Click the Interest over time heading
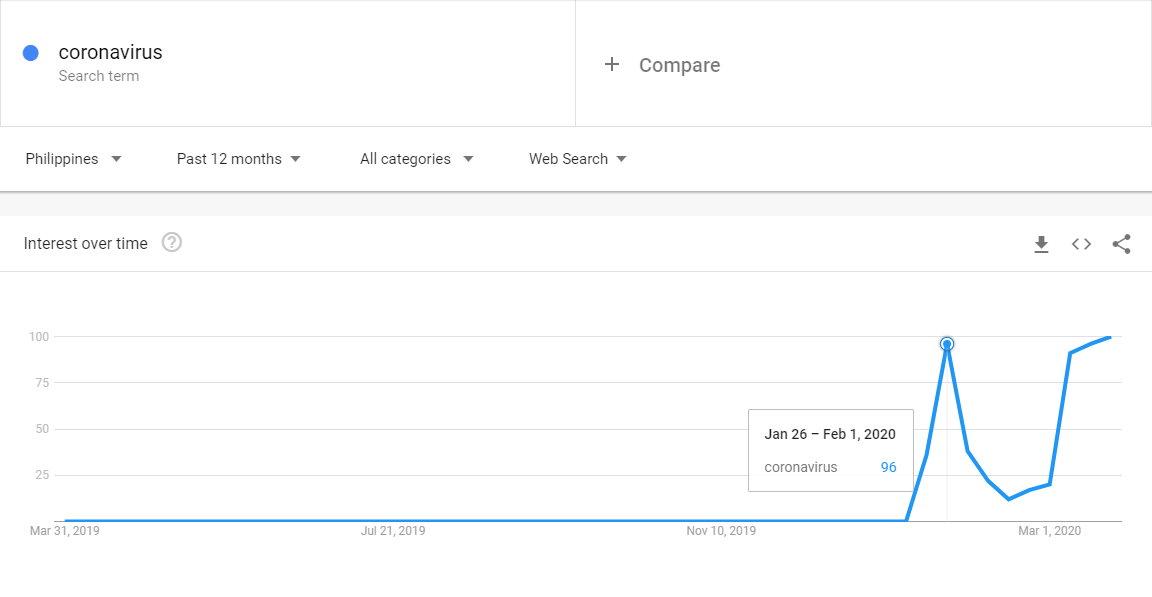The image size is (1152, 597). pyautogui.click(x=86, y=243)
